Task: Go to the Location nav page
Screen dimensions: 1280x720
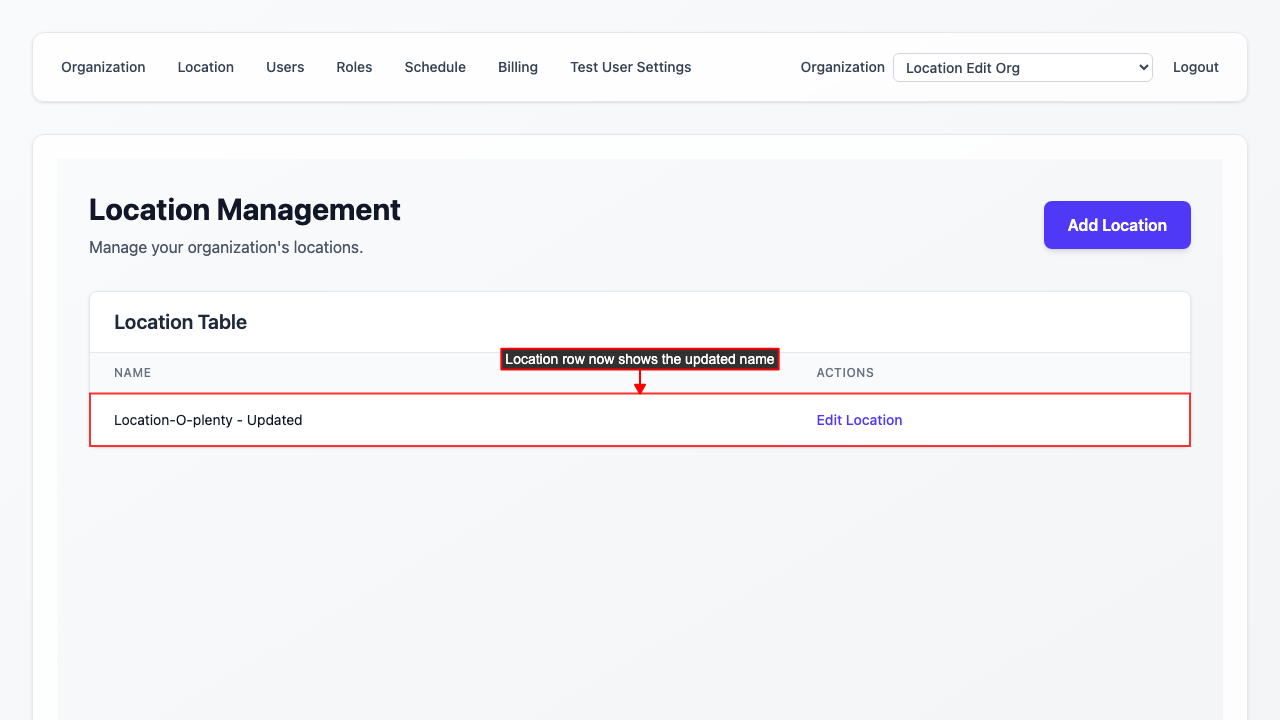Action: click(x=205, y=67)
